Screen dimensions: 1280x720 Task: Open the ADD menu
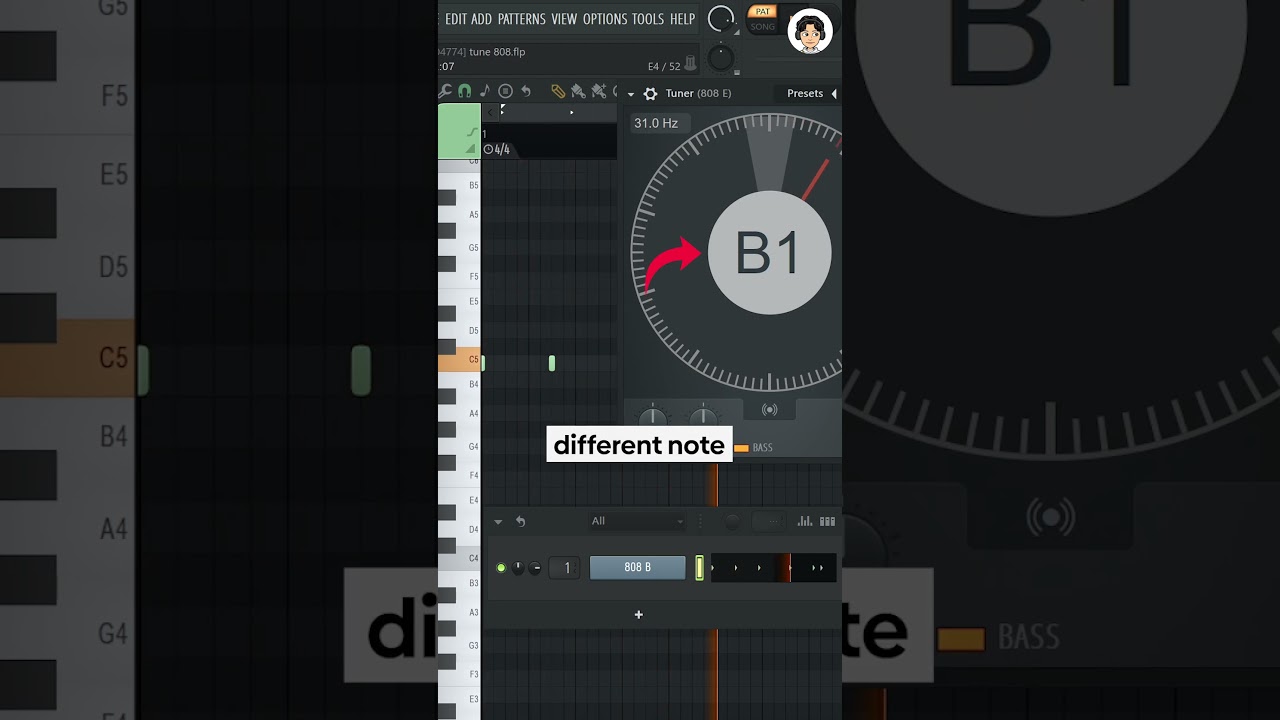click(x=482, y=19)
